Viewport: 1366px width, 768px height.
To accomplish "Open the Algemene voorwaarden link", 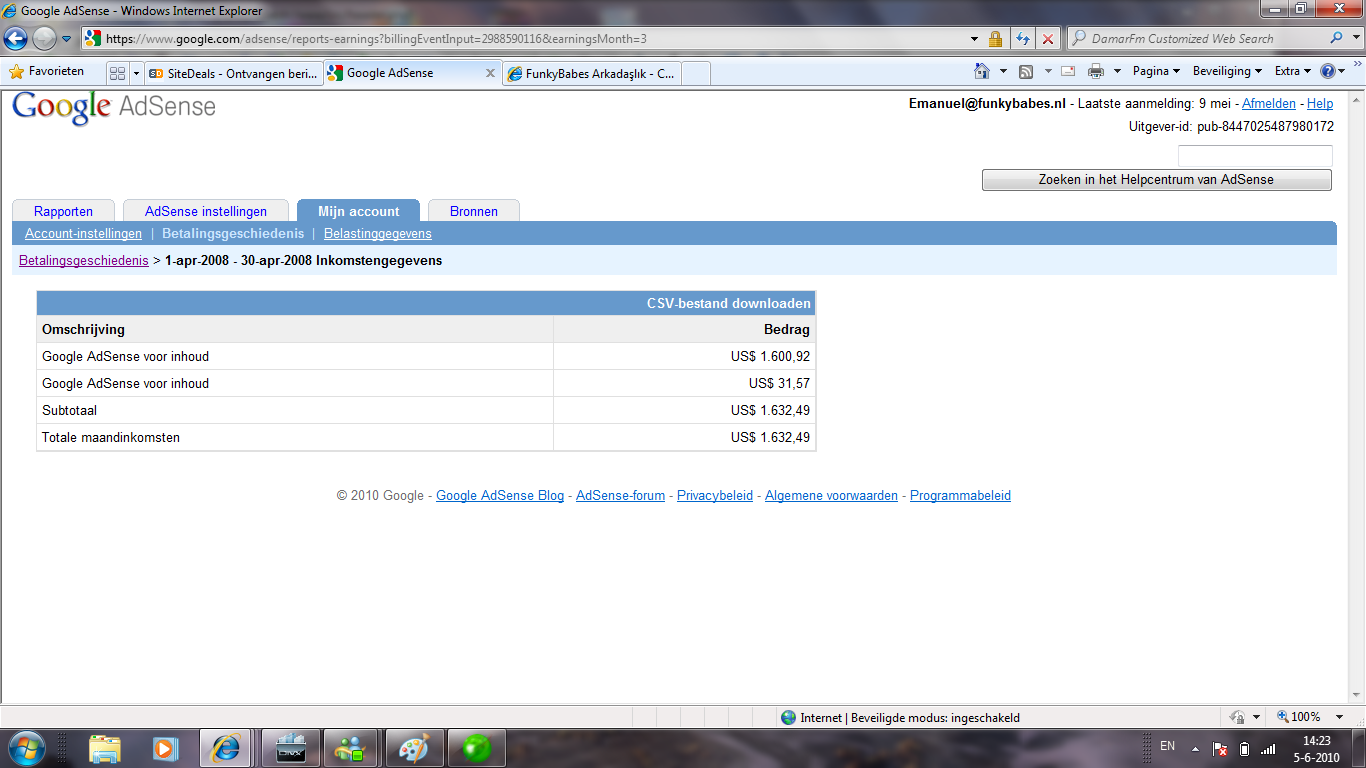I will [831, 496].
